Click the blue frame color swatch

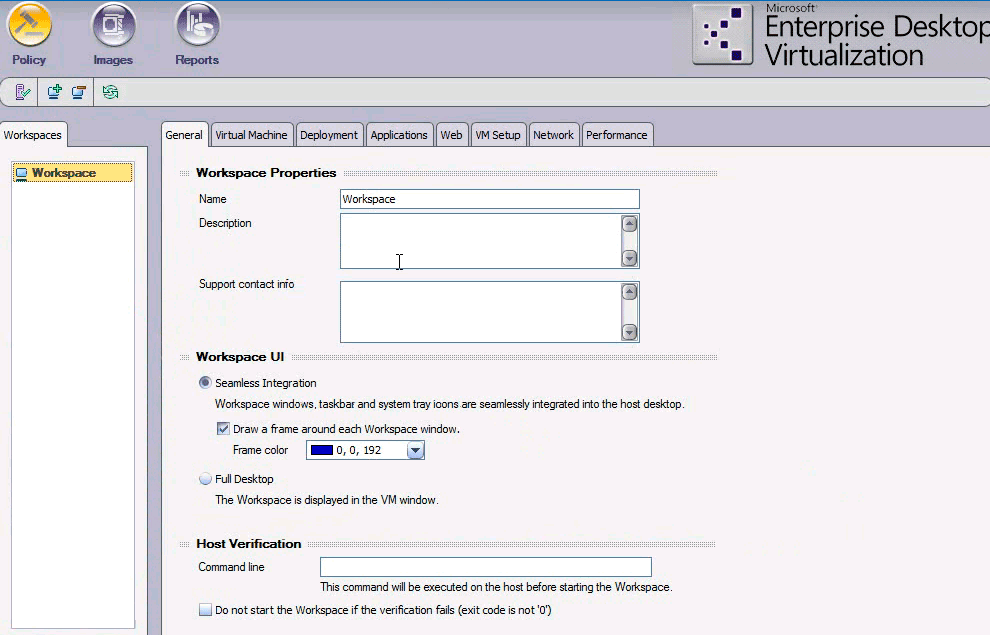click(322, 450)
